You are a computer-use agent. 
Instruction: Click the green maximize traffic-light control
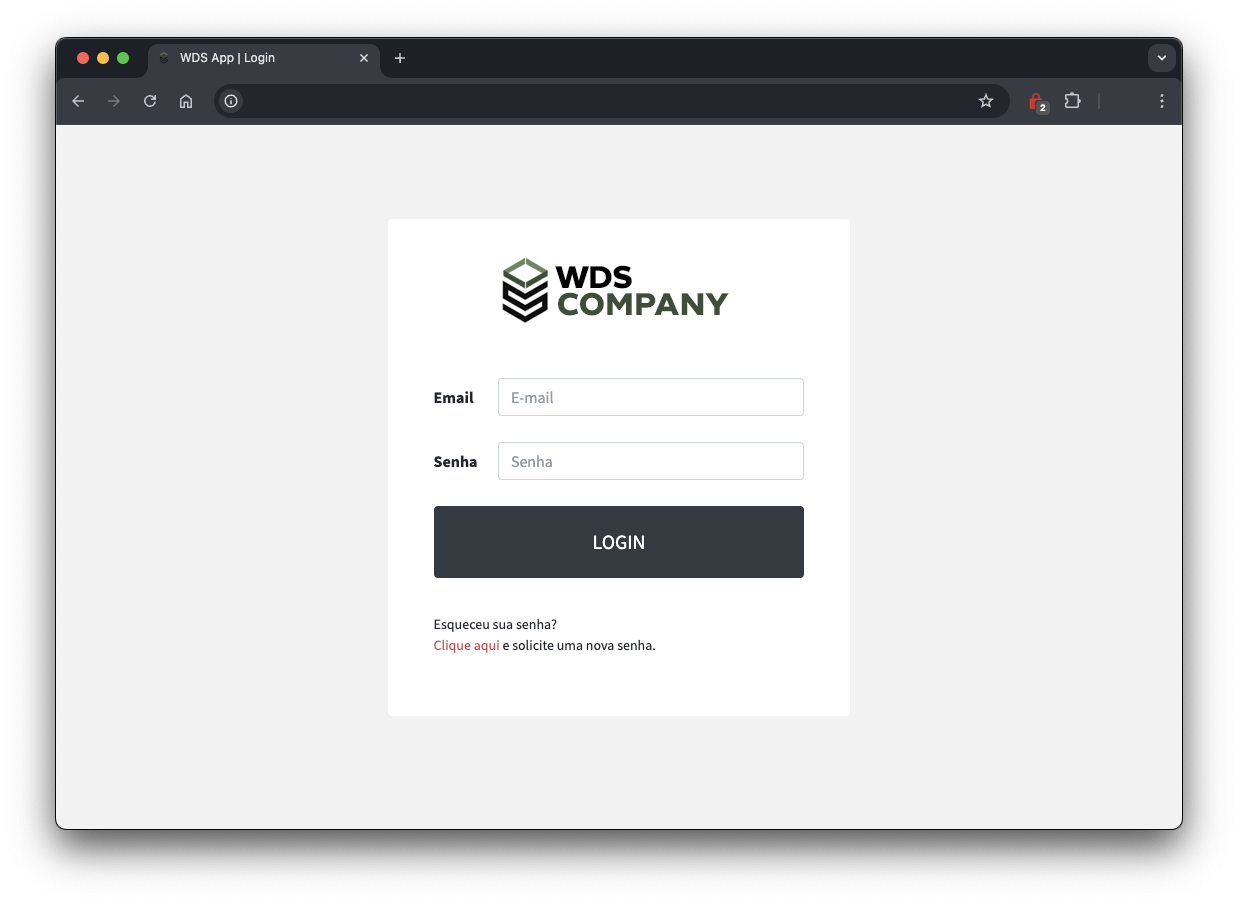point(122,57)
